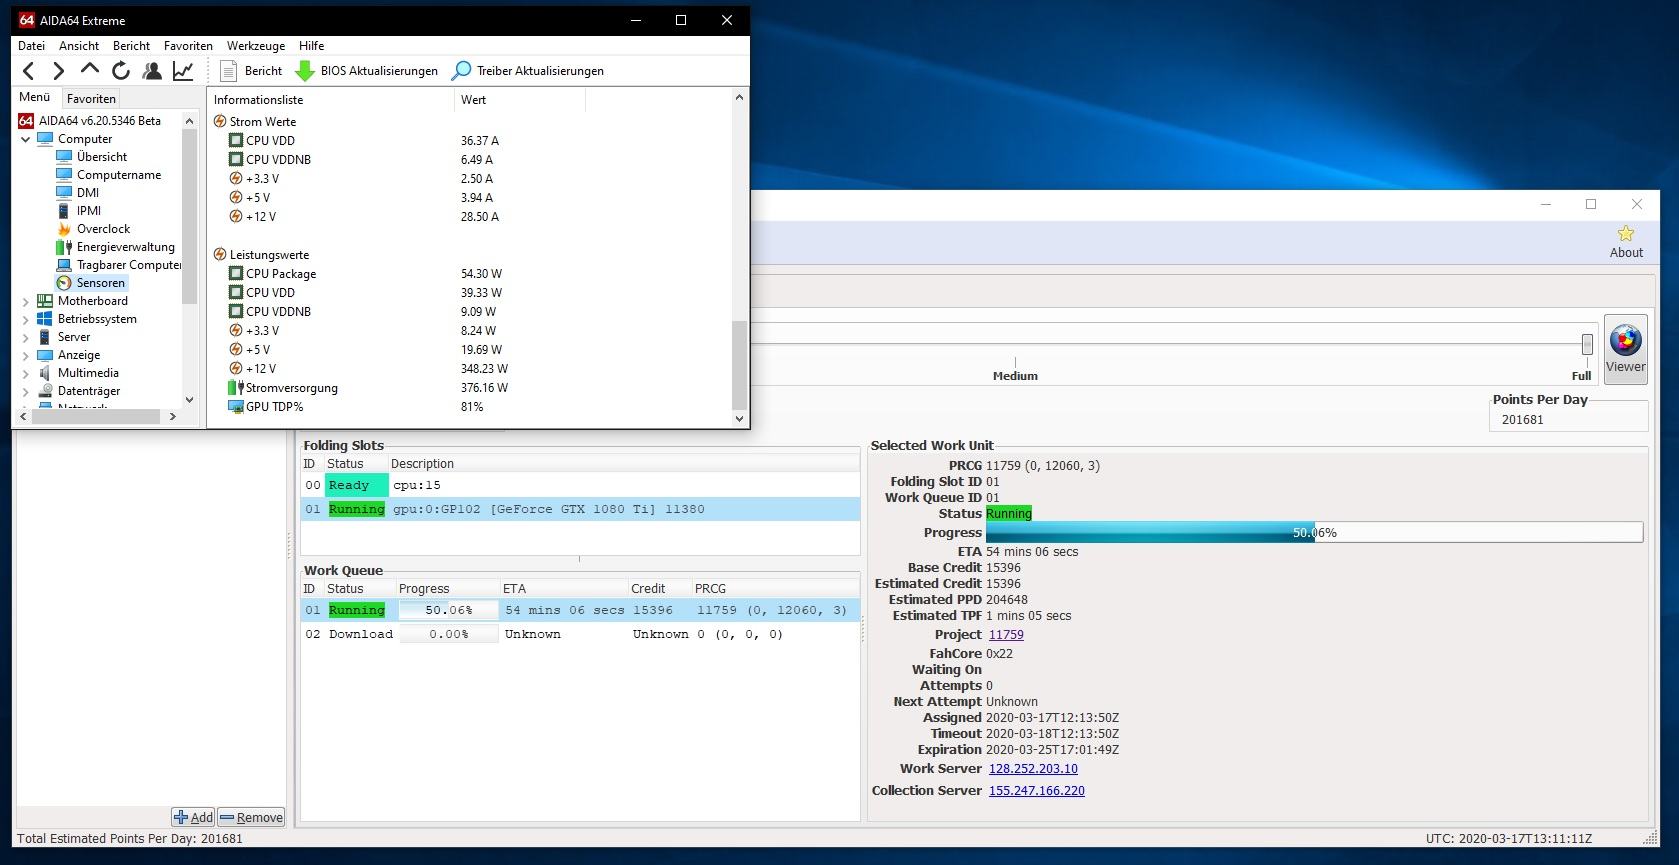
Task: Select folding slot 01 GTX 1080 Ti
Action: (580, 509)
